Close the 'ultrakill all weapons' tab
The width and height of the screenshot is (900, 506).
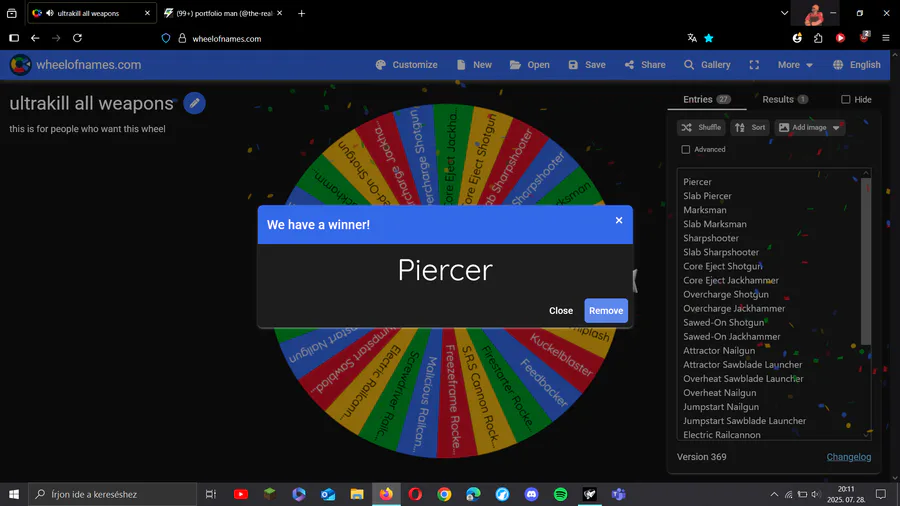pos(147,13)
